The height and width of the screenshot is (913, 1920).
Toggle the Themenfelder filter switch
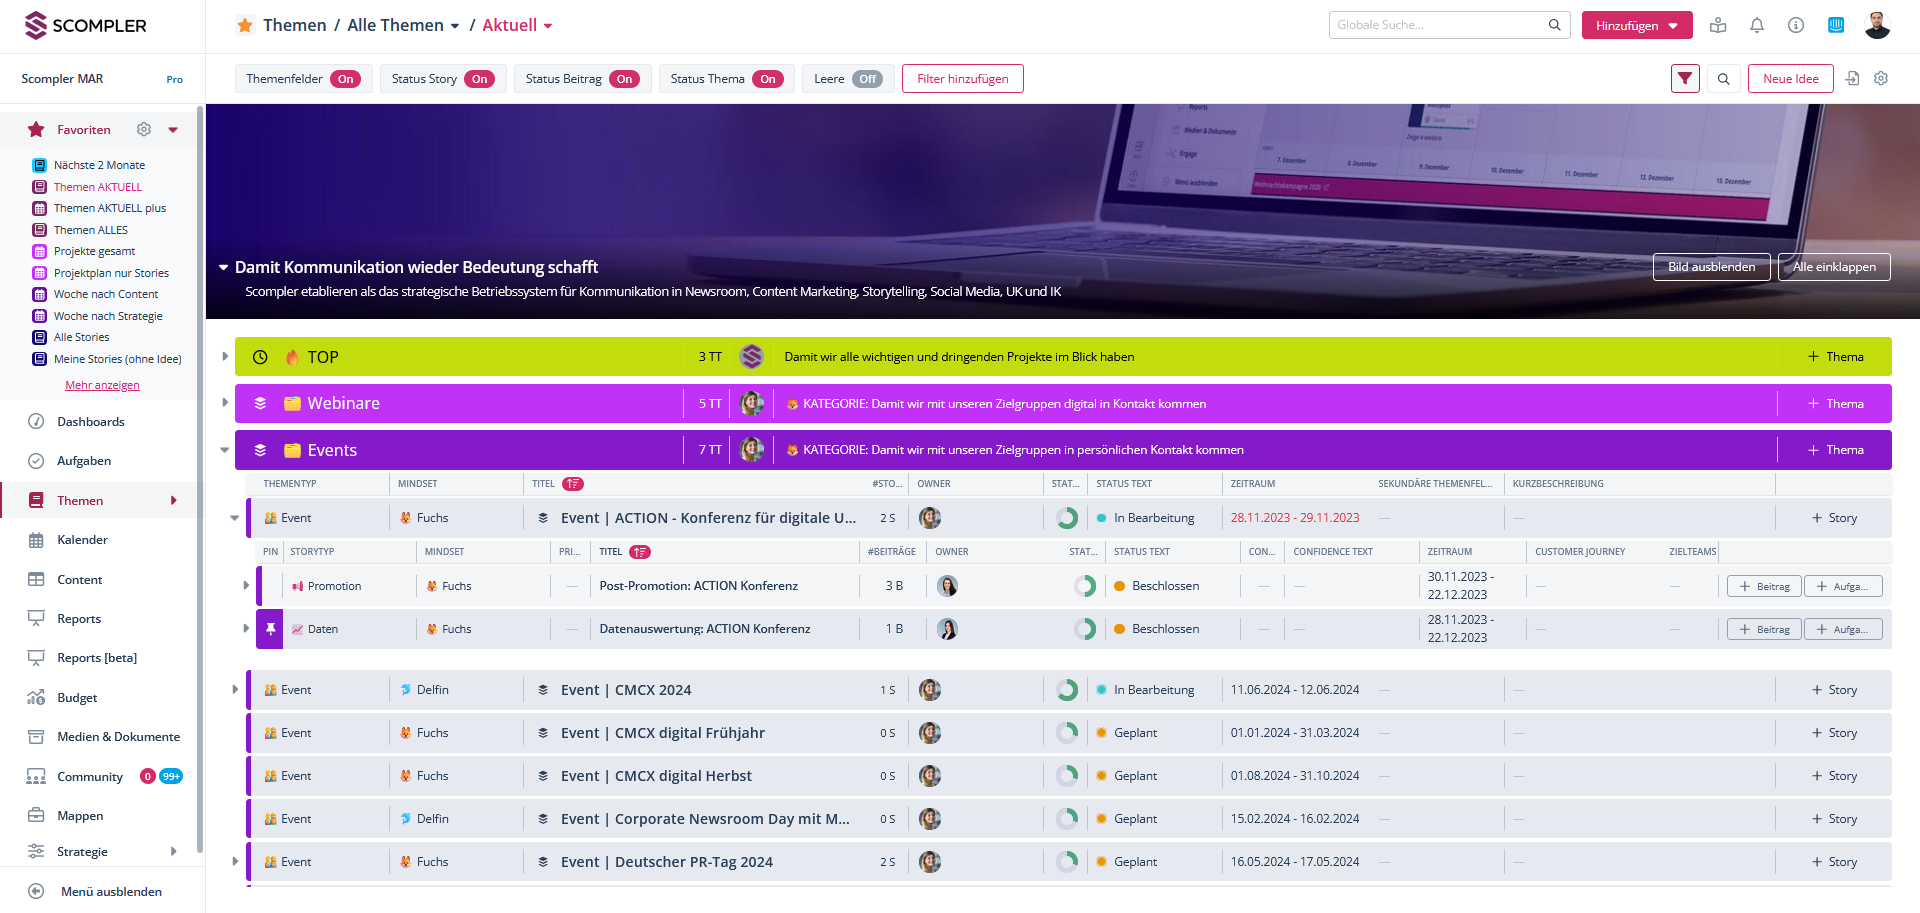coord(346,79)
